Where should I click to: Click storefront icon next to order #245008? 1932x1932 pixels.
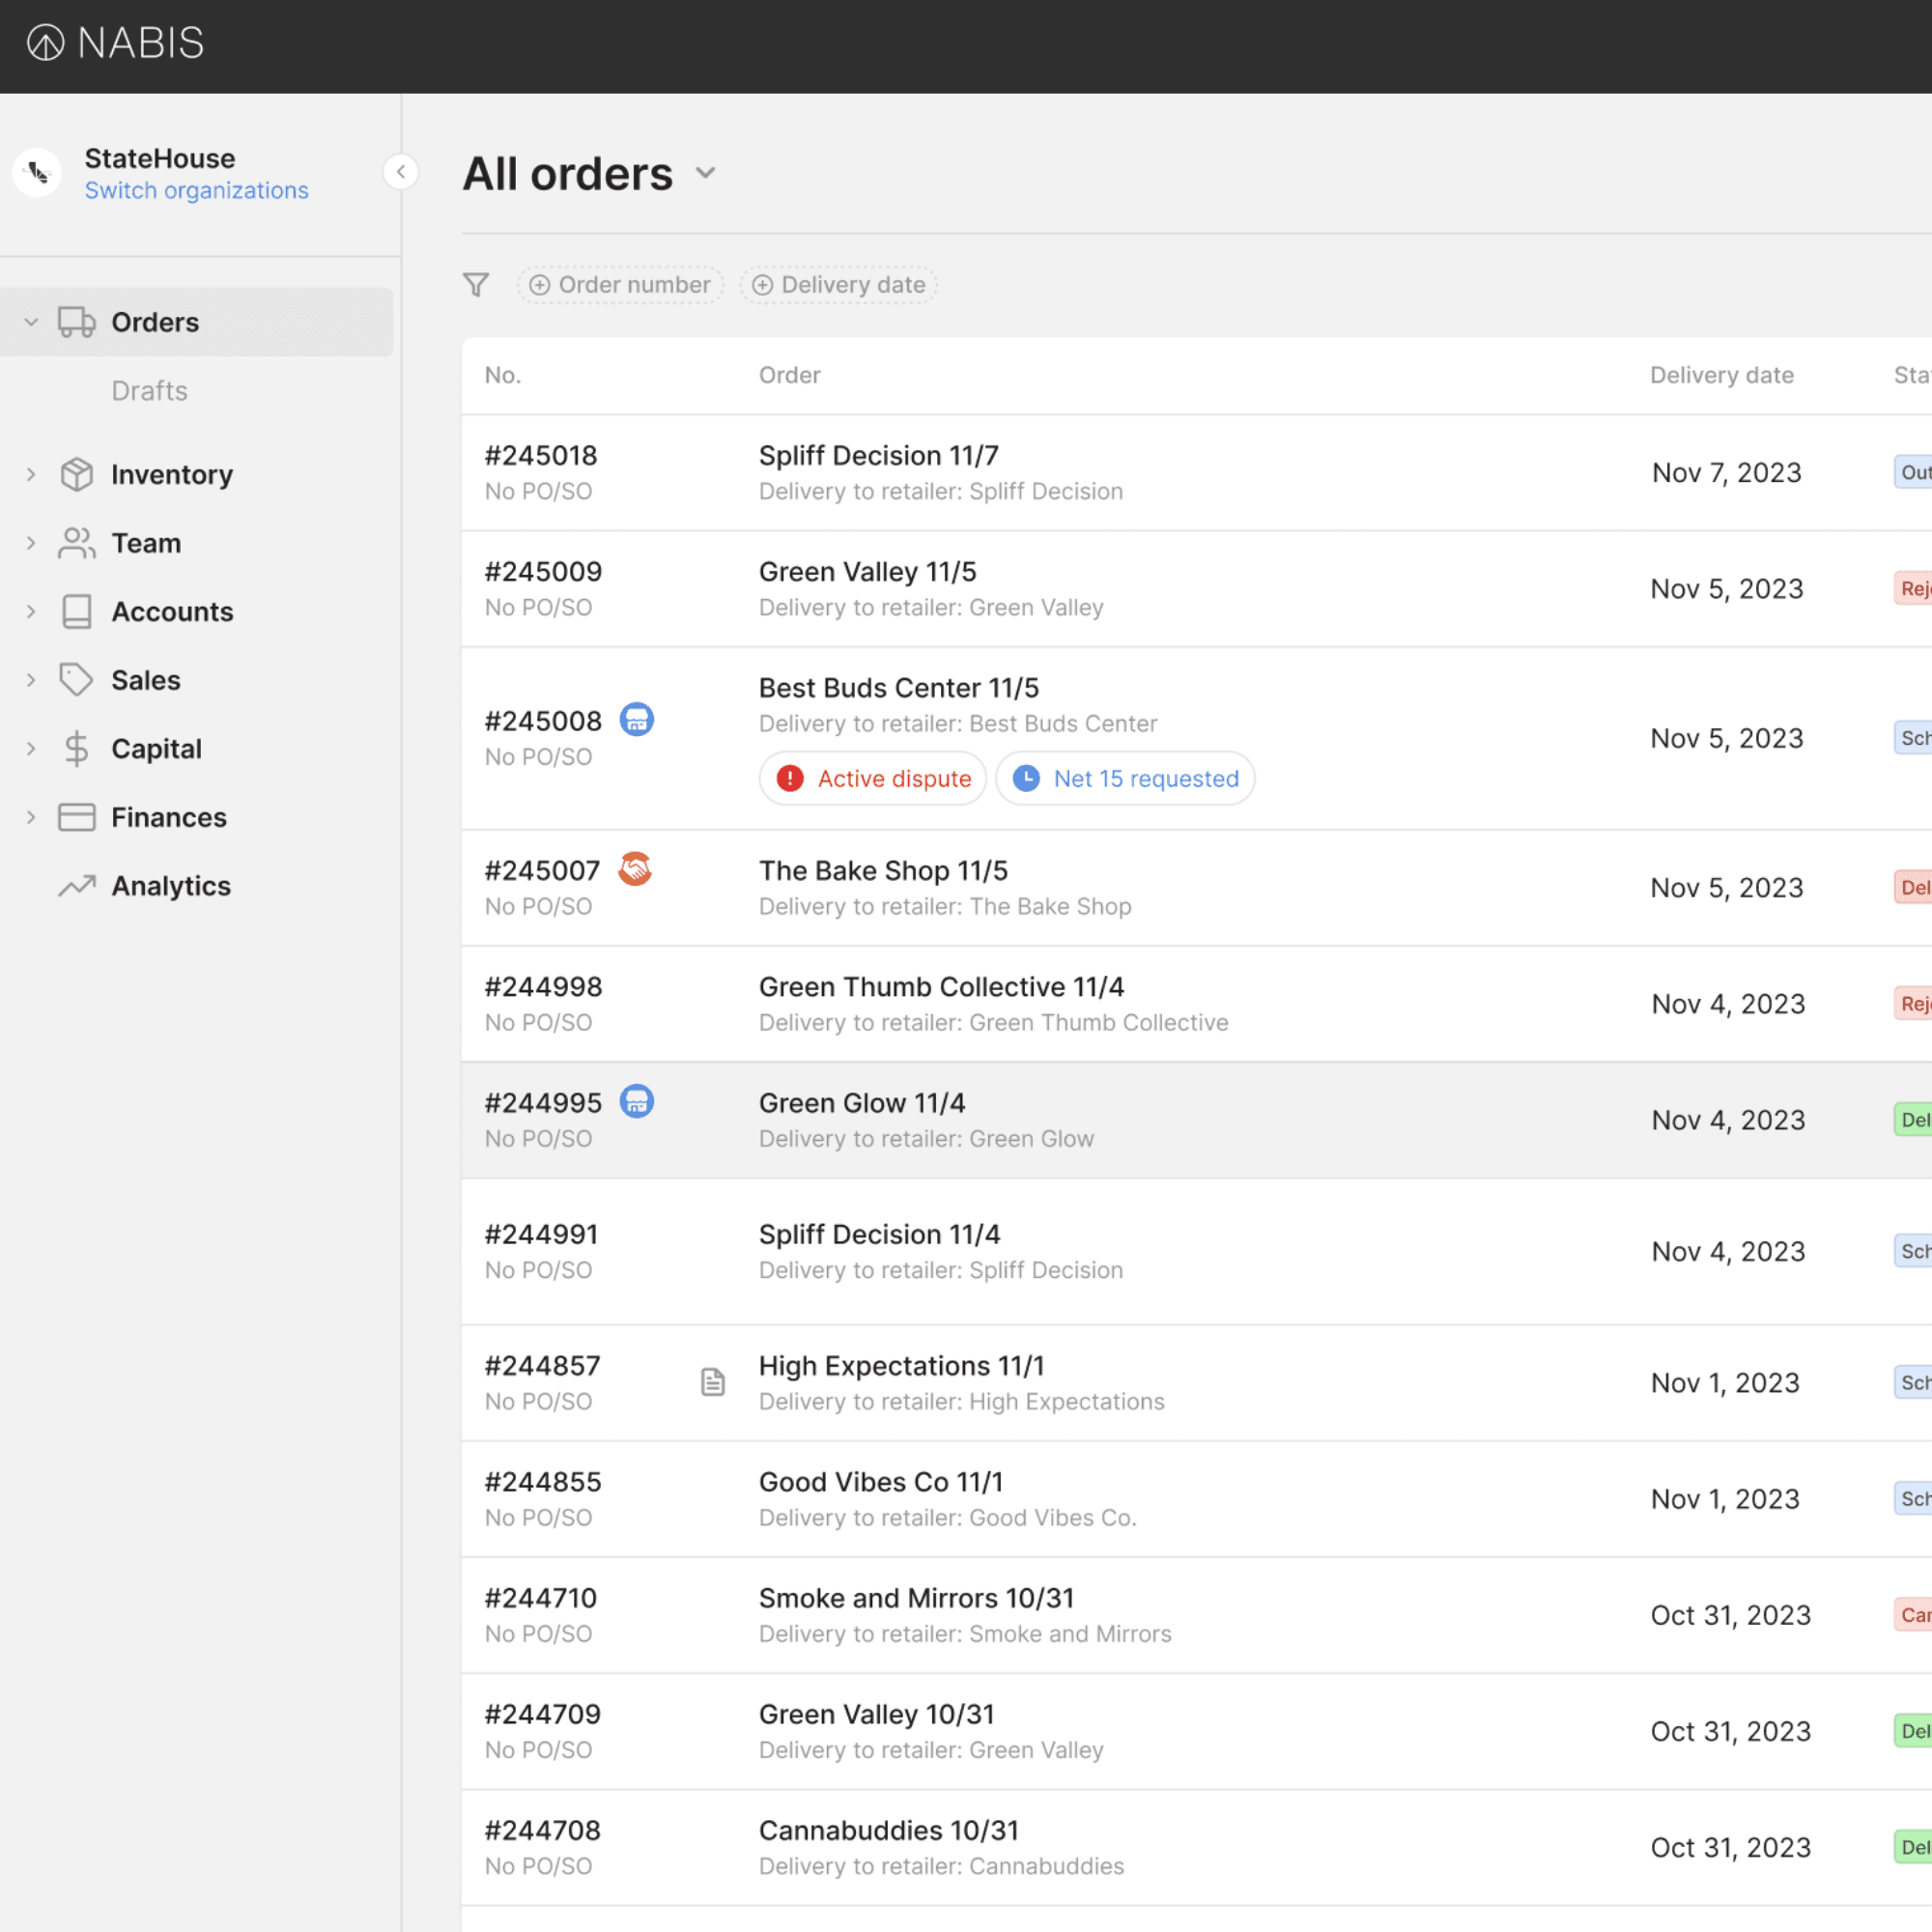(x=637, y=720)
